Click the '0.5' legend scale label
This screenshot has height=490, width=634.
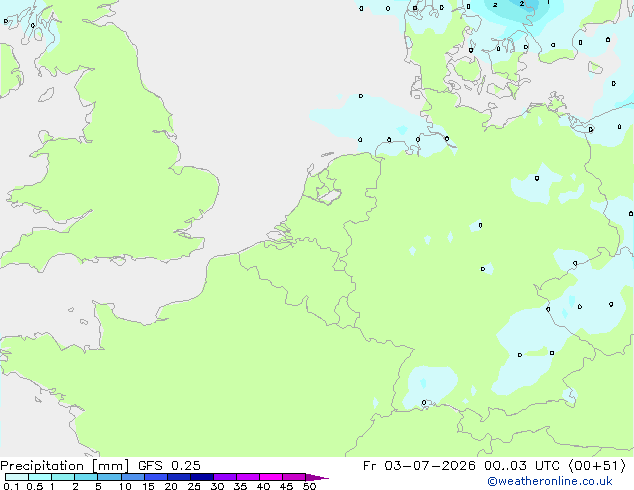click(35, 486)
